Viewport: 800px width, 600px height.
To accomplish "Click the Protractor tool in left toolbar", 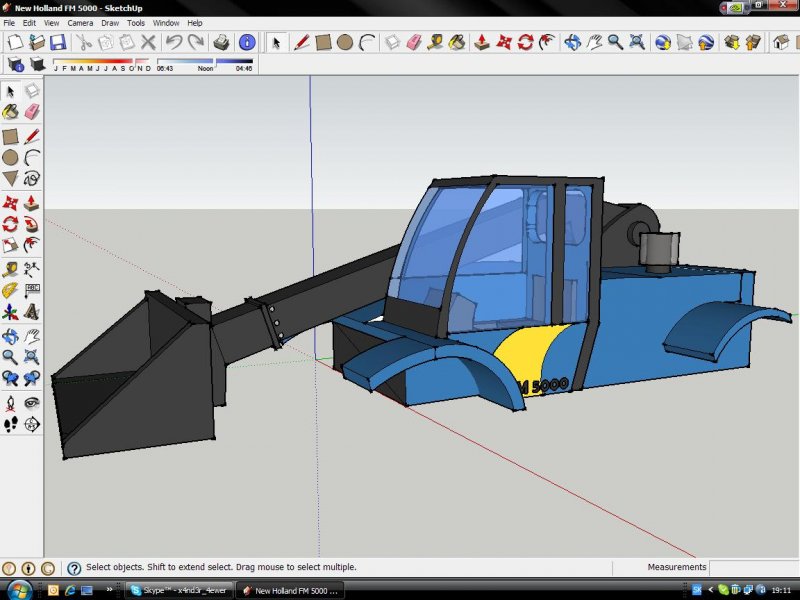I will [x=10, y=290].
